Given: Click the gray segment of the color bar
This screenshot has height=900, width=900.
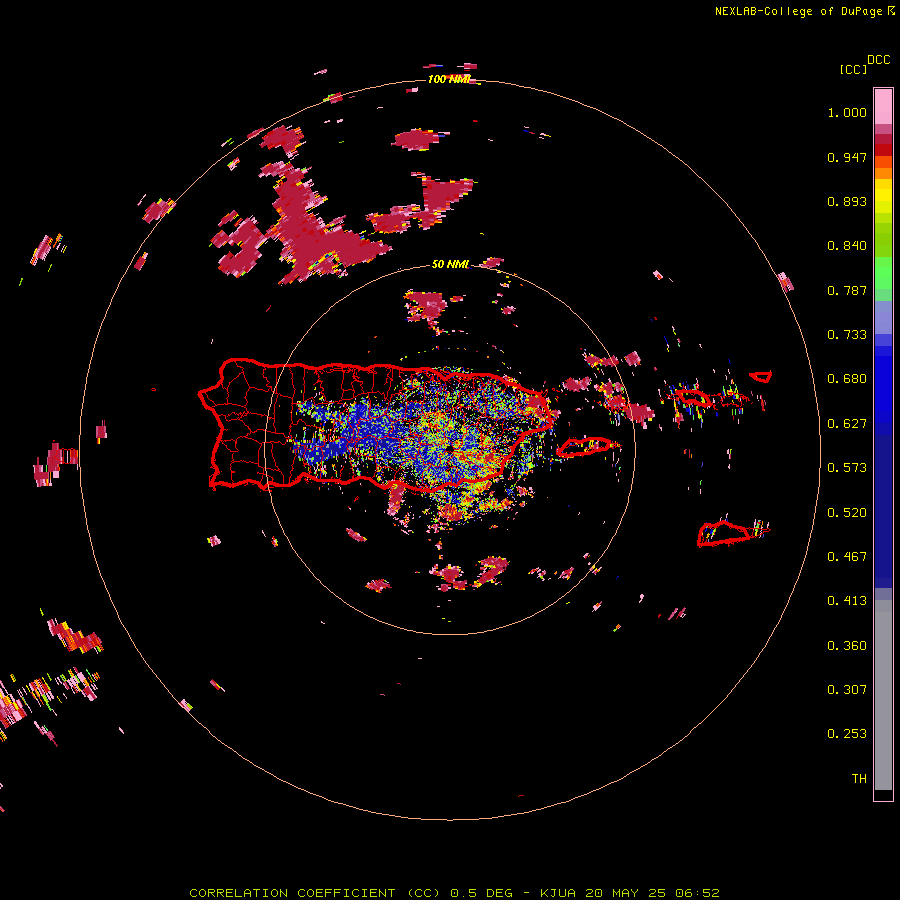Looking at the screenshot, I should pos(883,695).
